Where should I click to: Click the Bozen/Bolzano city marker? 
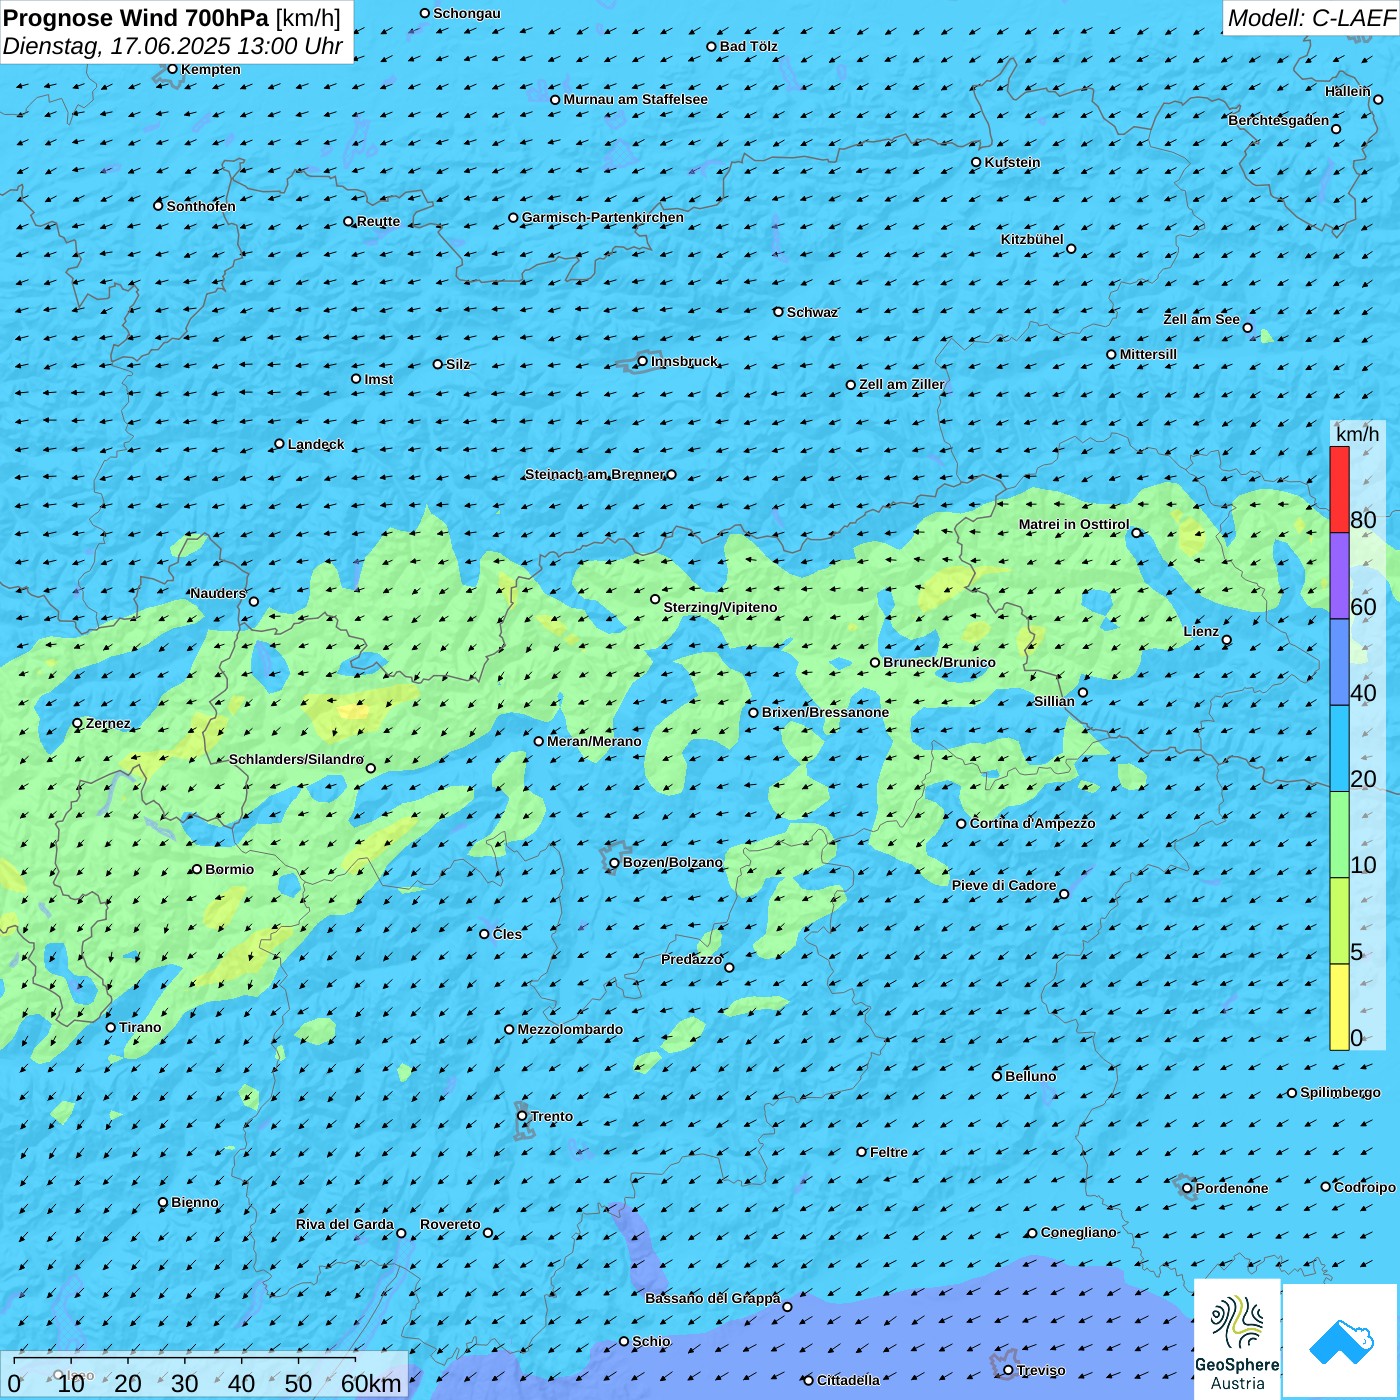(614, 863)
